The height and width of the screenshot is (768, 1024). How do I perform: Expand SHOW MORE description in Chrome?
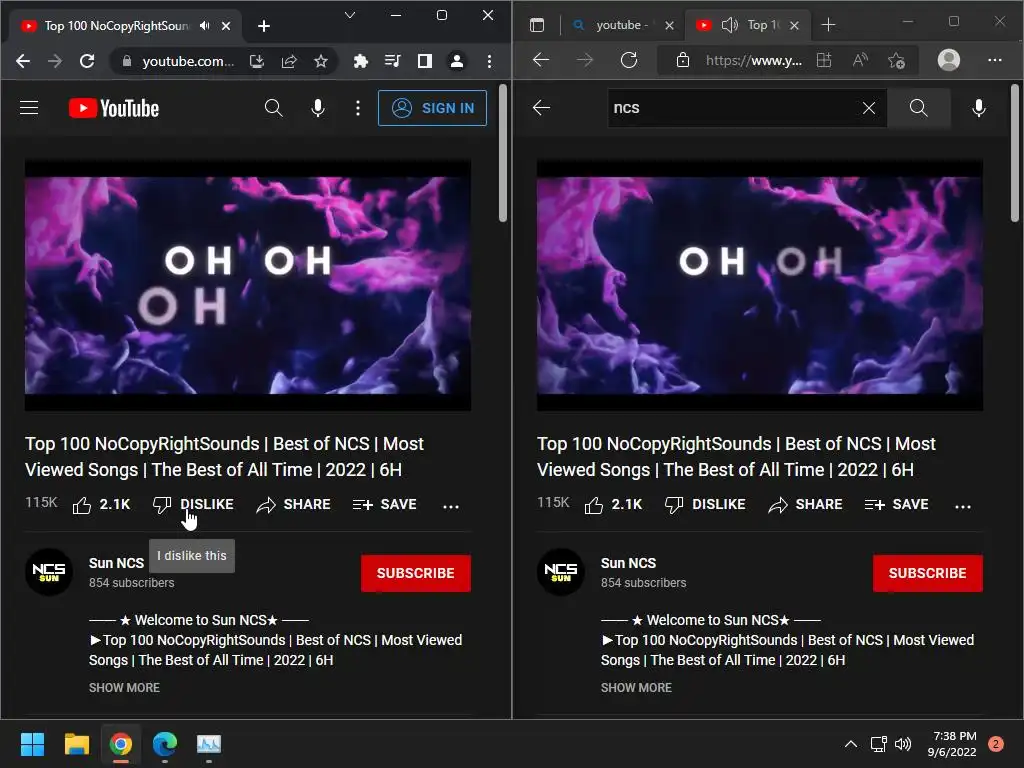coord(124,688)
